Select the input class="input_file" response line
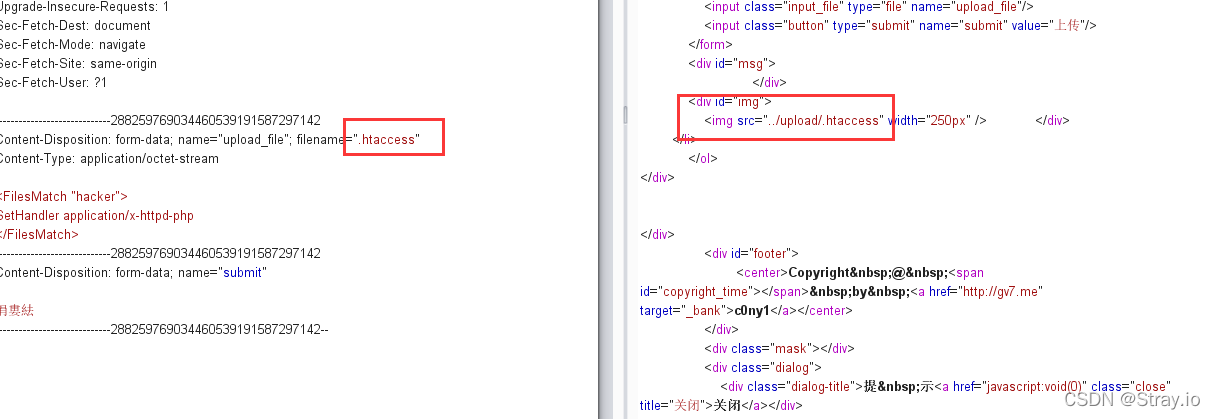Viewport: 1215px width, 419px height. coord(869,6)
